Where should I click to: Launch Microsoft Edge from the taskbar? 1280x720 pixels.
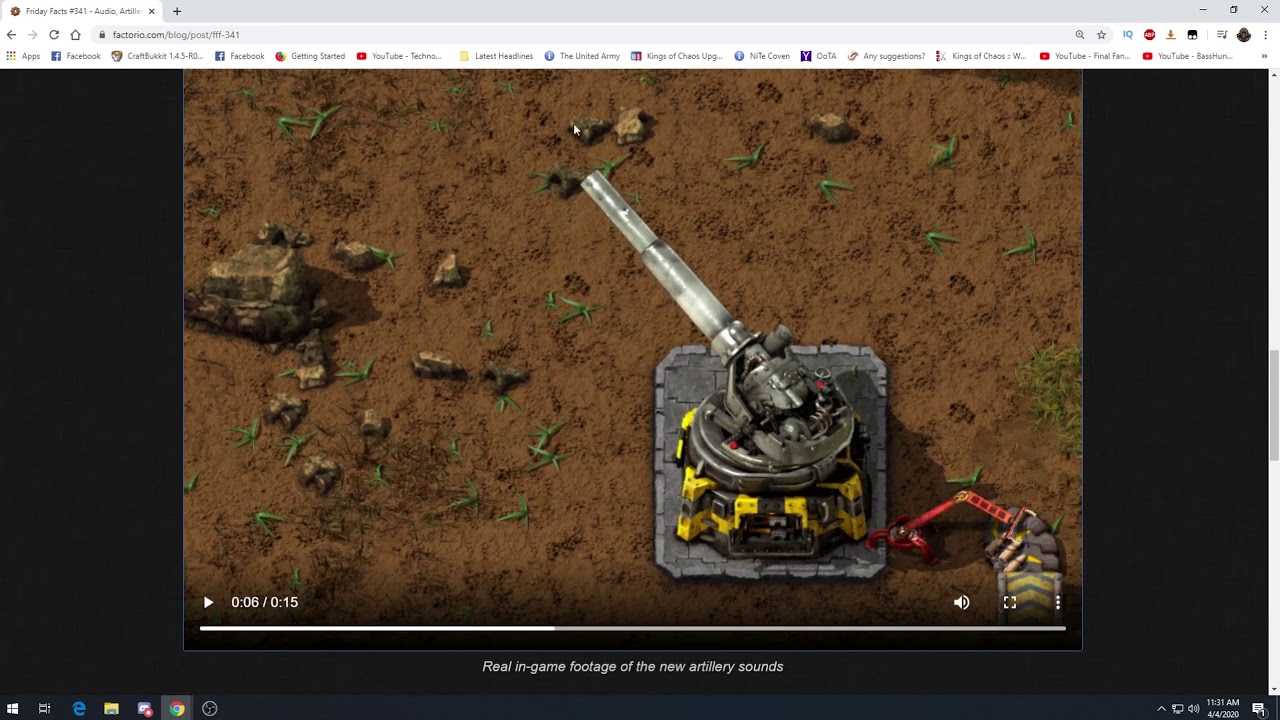(79, 708)
